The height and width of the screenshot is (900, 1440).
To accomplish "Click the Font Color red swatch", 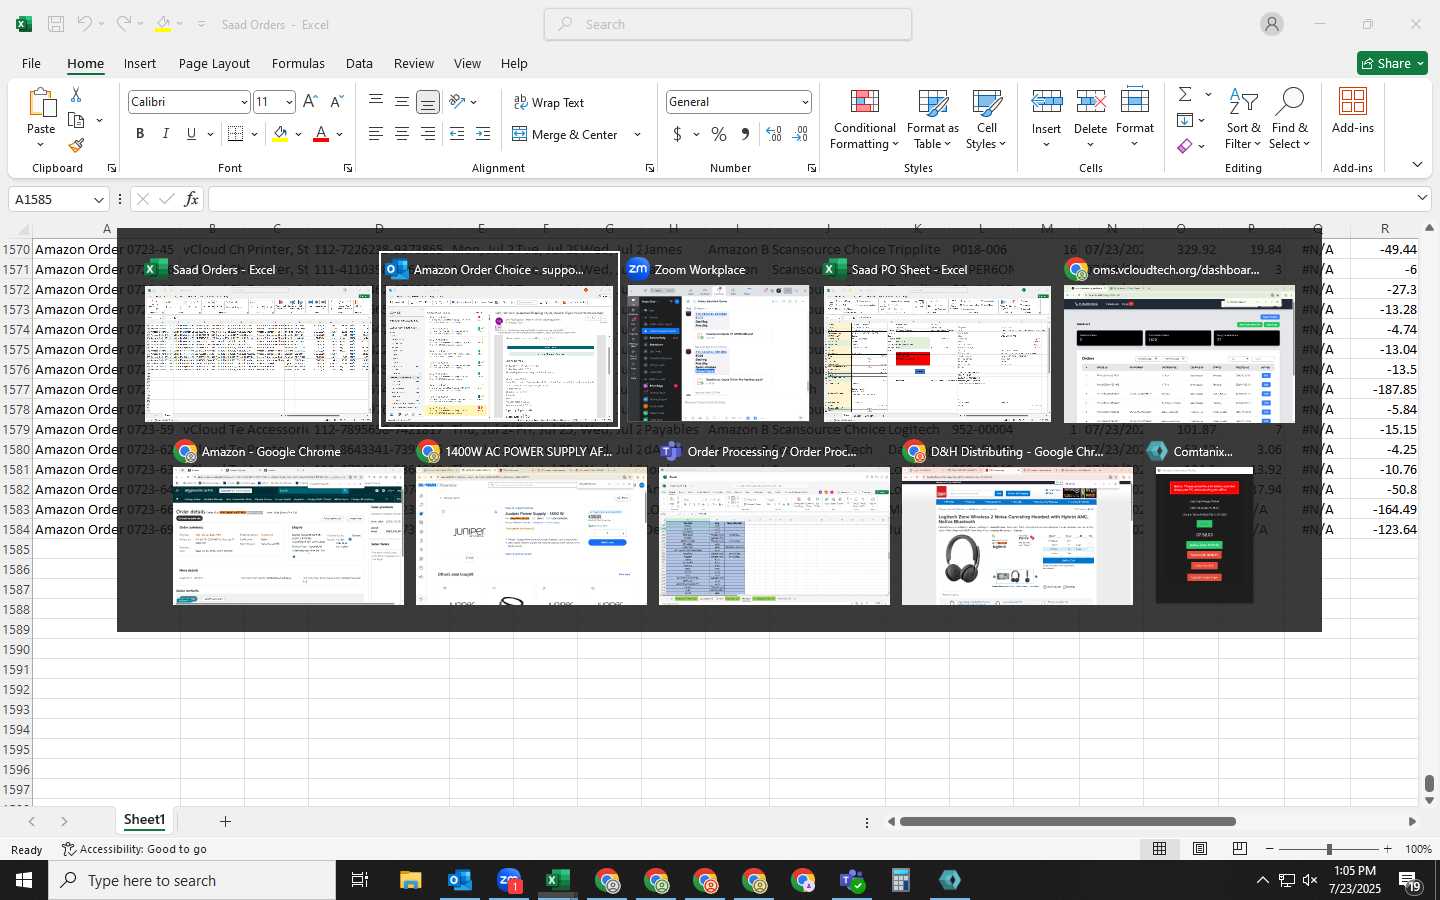I will [x=321, y=134].
